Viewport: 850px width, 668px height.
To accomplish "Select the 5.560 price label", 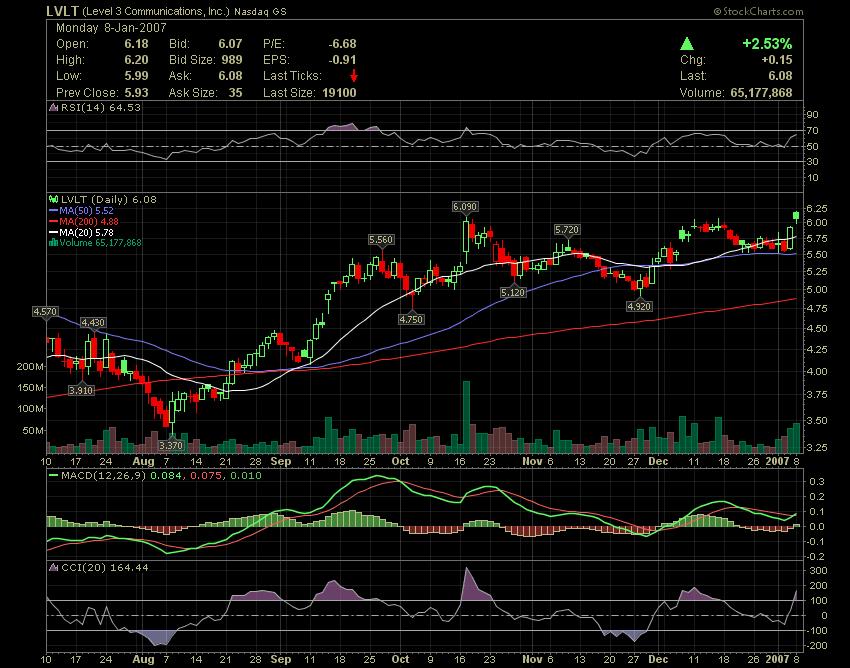I will pyautogui.click(x=381, y=240).
